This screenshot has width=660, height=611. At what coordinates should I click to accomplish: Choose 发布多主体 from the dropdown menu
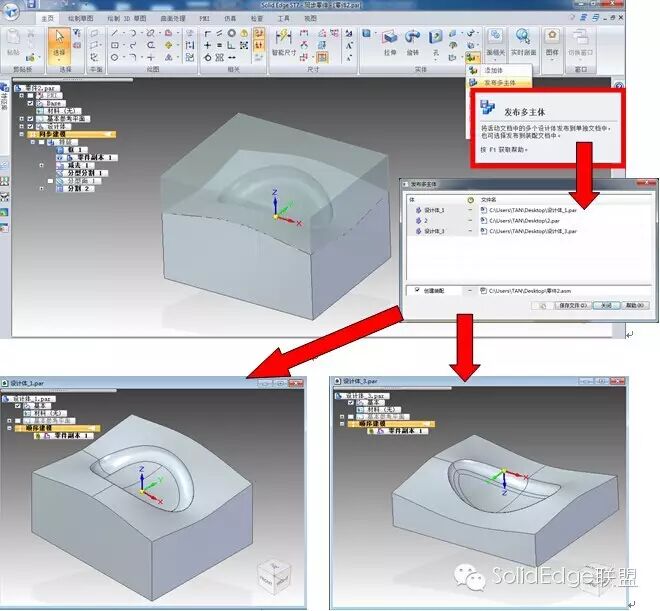pyautogui.click(x=499, y=83)
